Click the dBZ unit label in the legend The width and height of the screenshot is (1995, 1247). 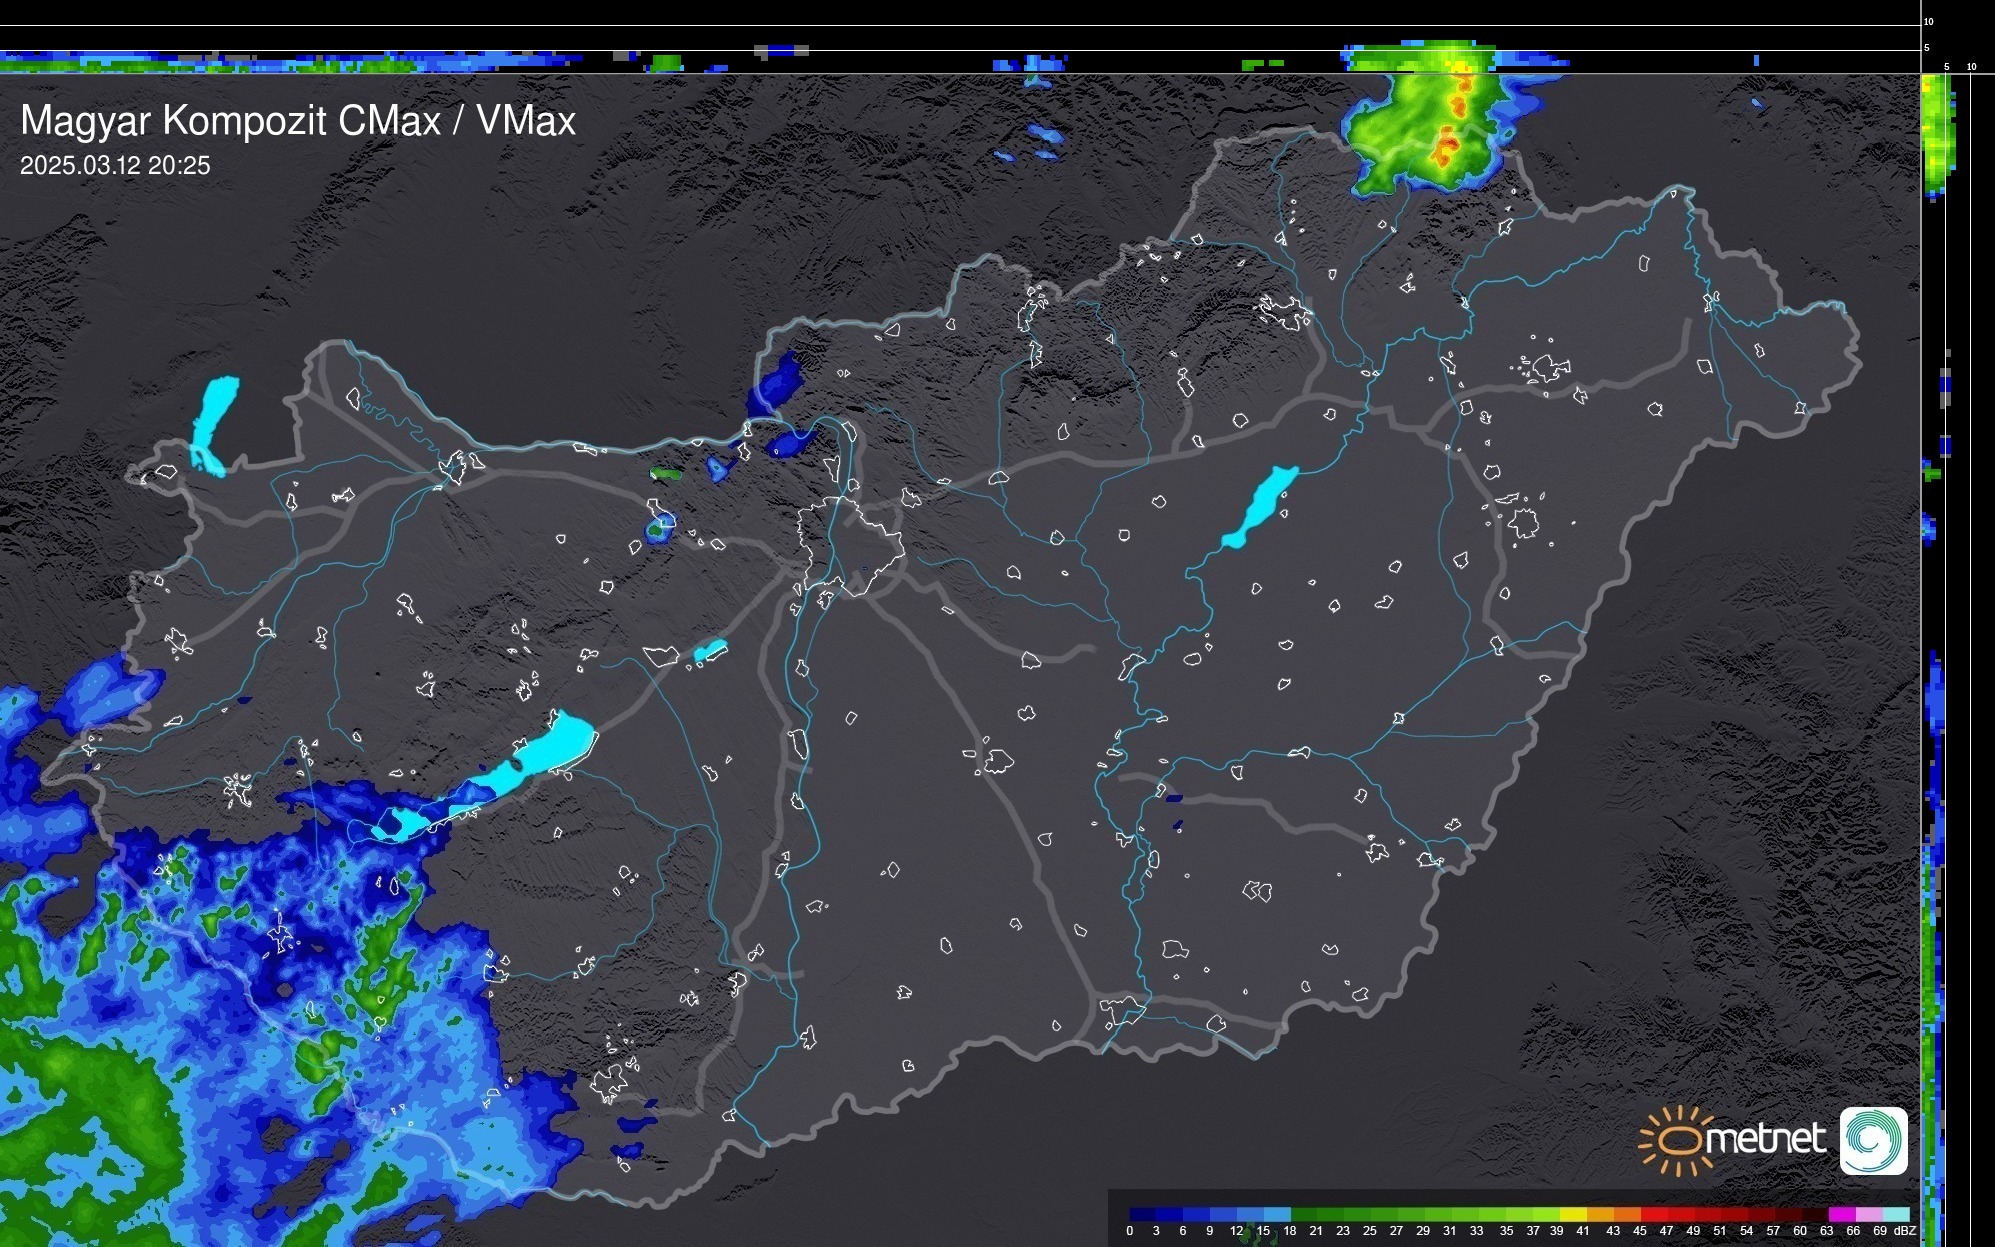click(x=1904, y=1231)
